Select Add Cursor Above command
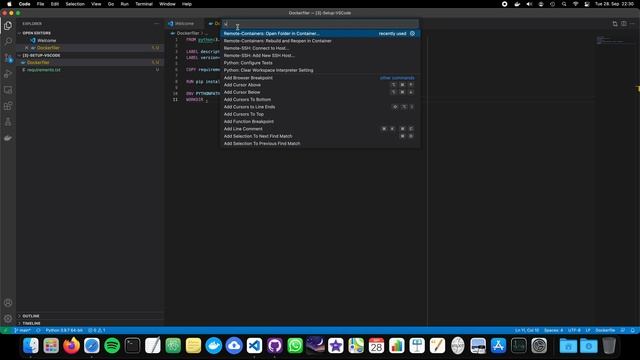Viewport: 640px width, 360px height. click(x=320, y=85)
